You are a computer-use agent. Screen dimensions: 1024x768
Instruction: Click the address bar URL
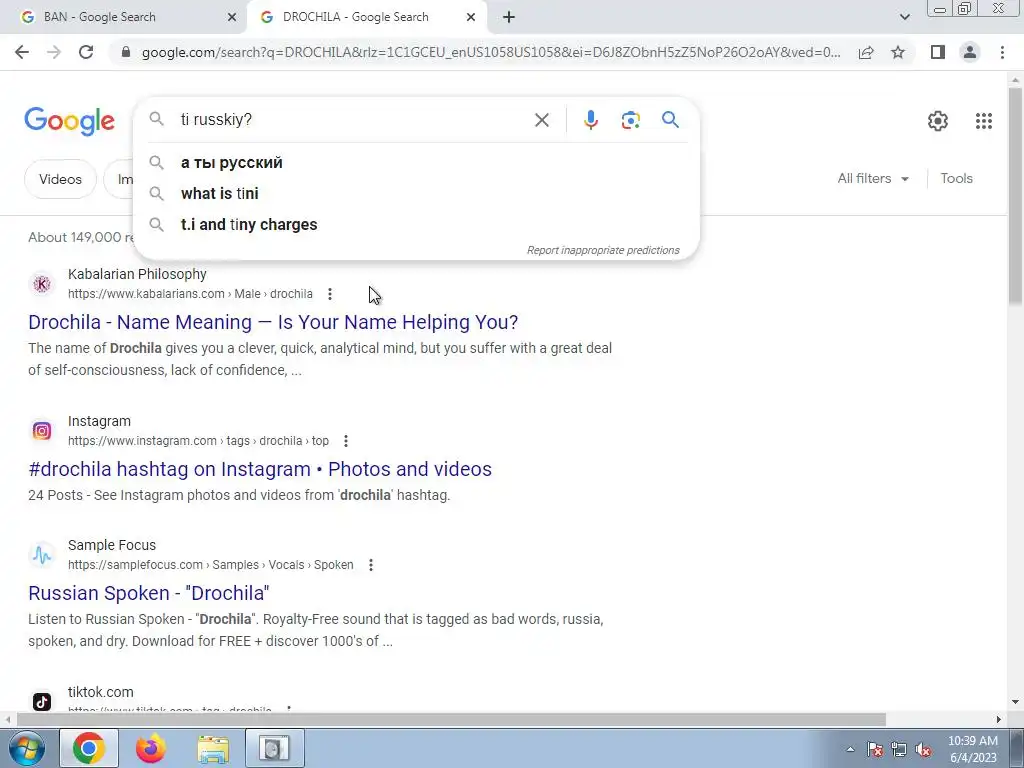click(491, 52)
